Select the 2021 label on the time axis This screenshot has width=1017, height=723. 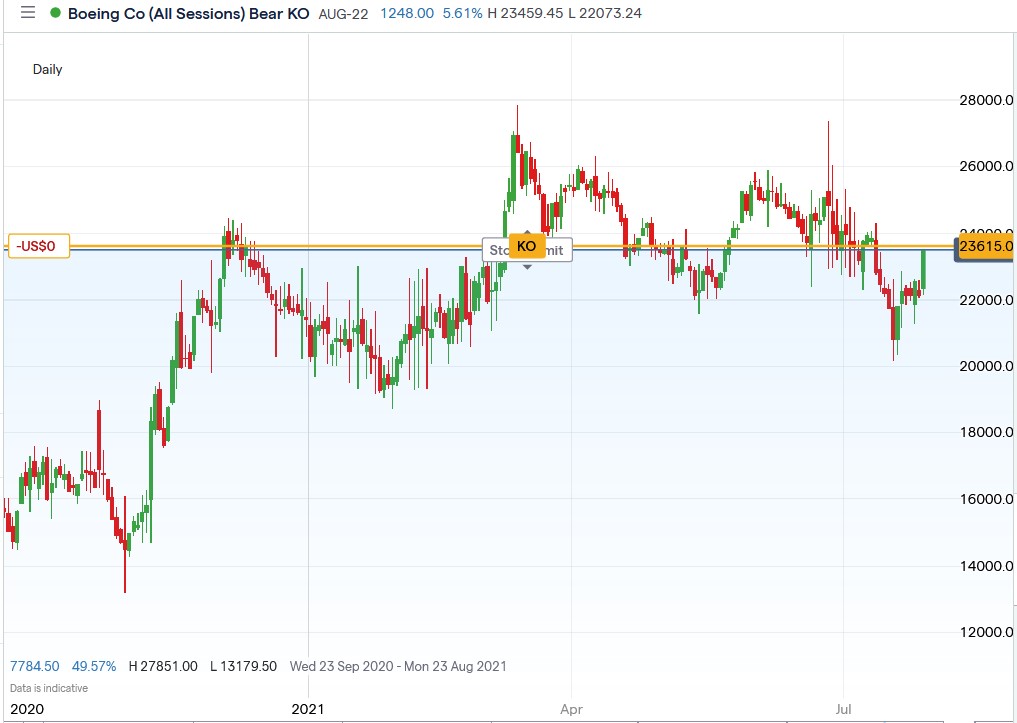tap(308, 709)
